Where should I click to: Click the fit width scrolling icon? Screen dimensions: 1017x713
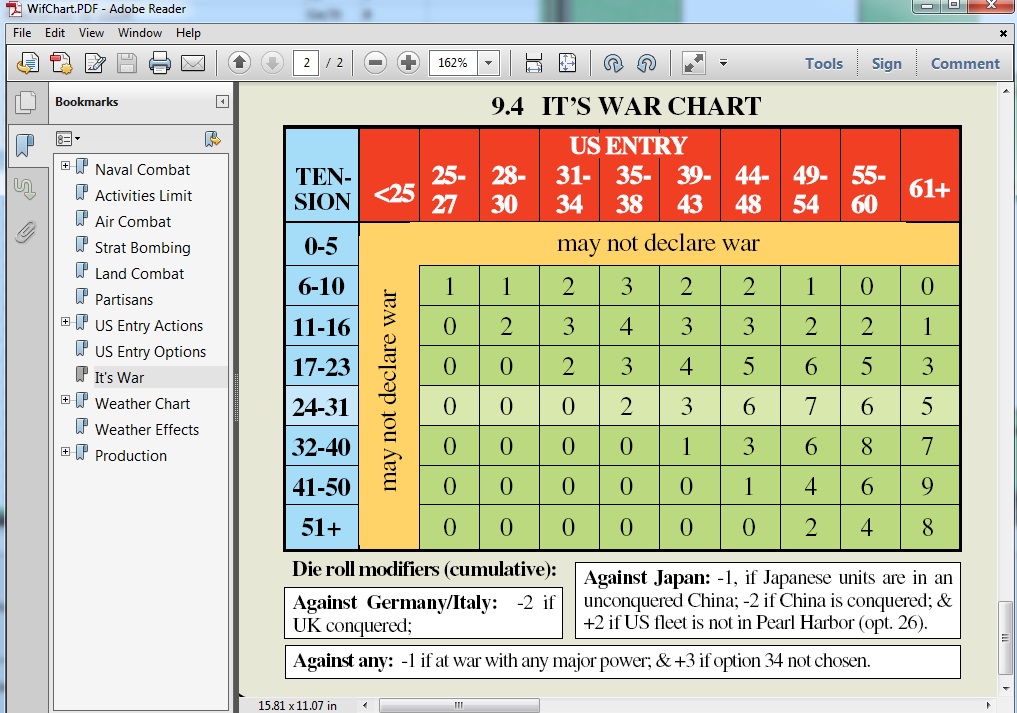coord(533,63)
